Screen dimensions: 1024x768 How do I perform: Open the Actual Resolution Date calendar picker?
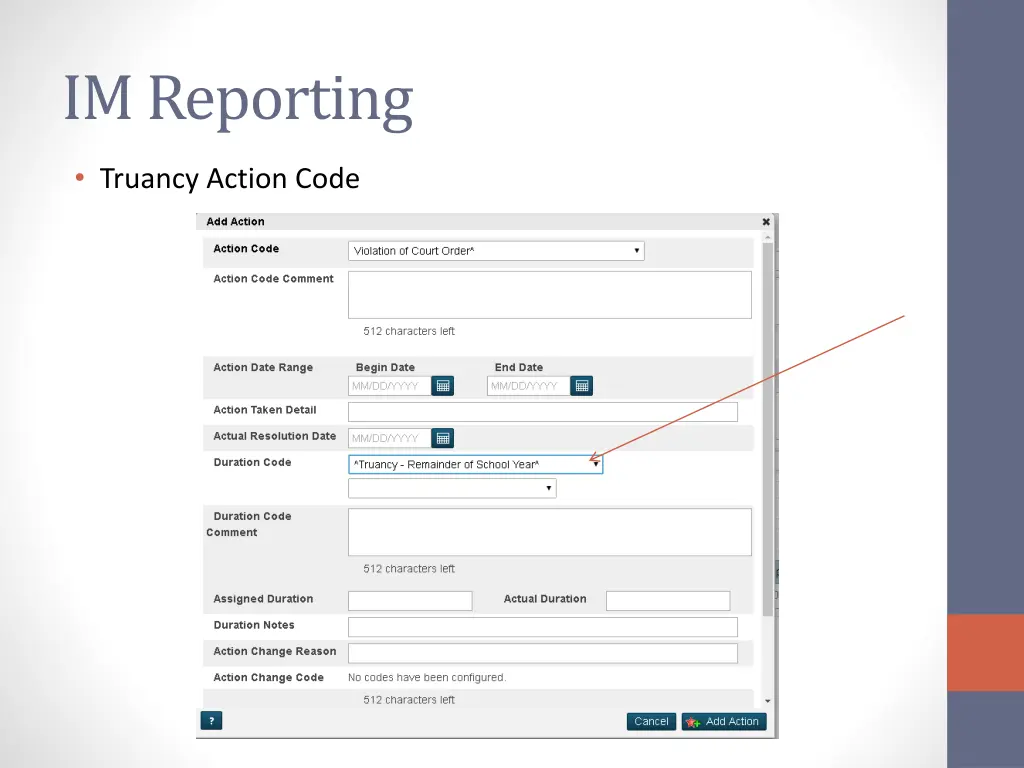click(x=442, y=438)
